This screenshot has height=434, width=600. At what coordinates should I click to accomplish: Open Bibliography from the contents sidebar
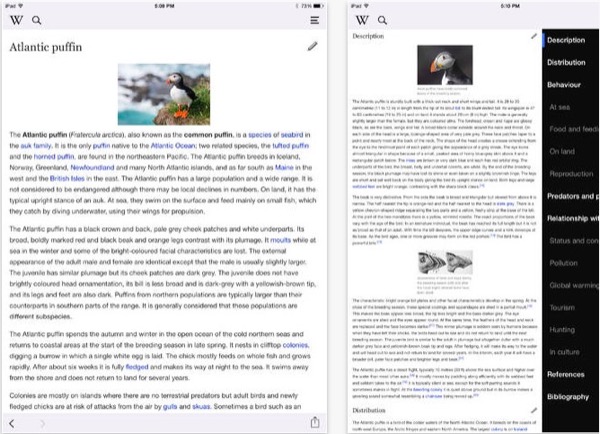(571, 397)
